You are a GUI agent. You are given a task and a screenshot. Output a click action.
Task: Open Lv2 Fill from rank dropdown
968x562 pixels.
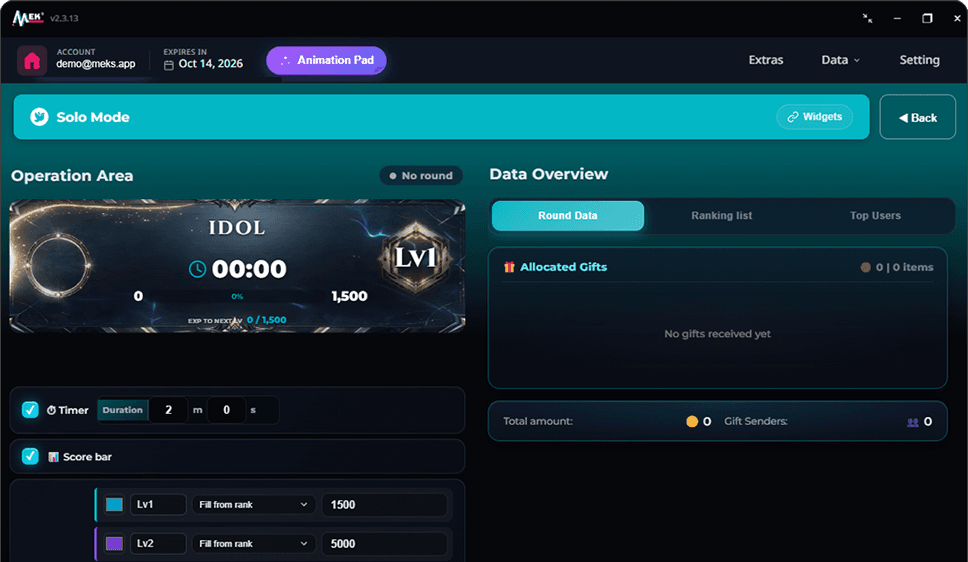tap(253, 543)
